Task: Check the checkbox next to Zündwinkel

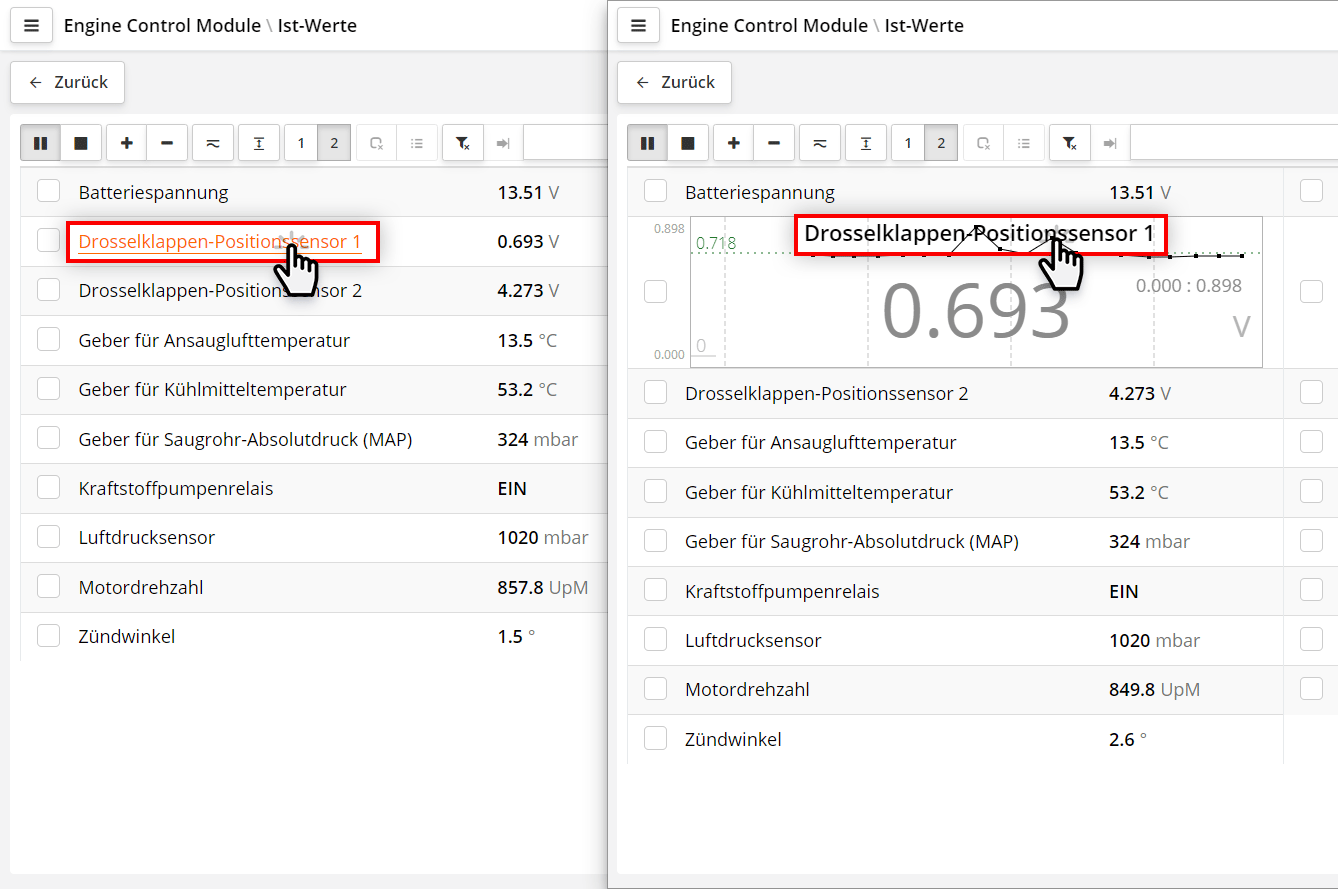Action: (x=655, y=738)
